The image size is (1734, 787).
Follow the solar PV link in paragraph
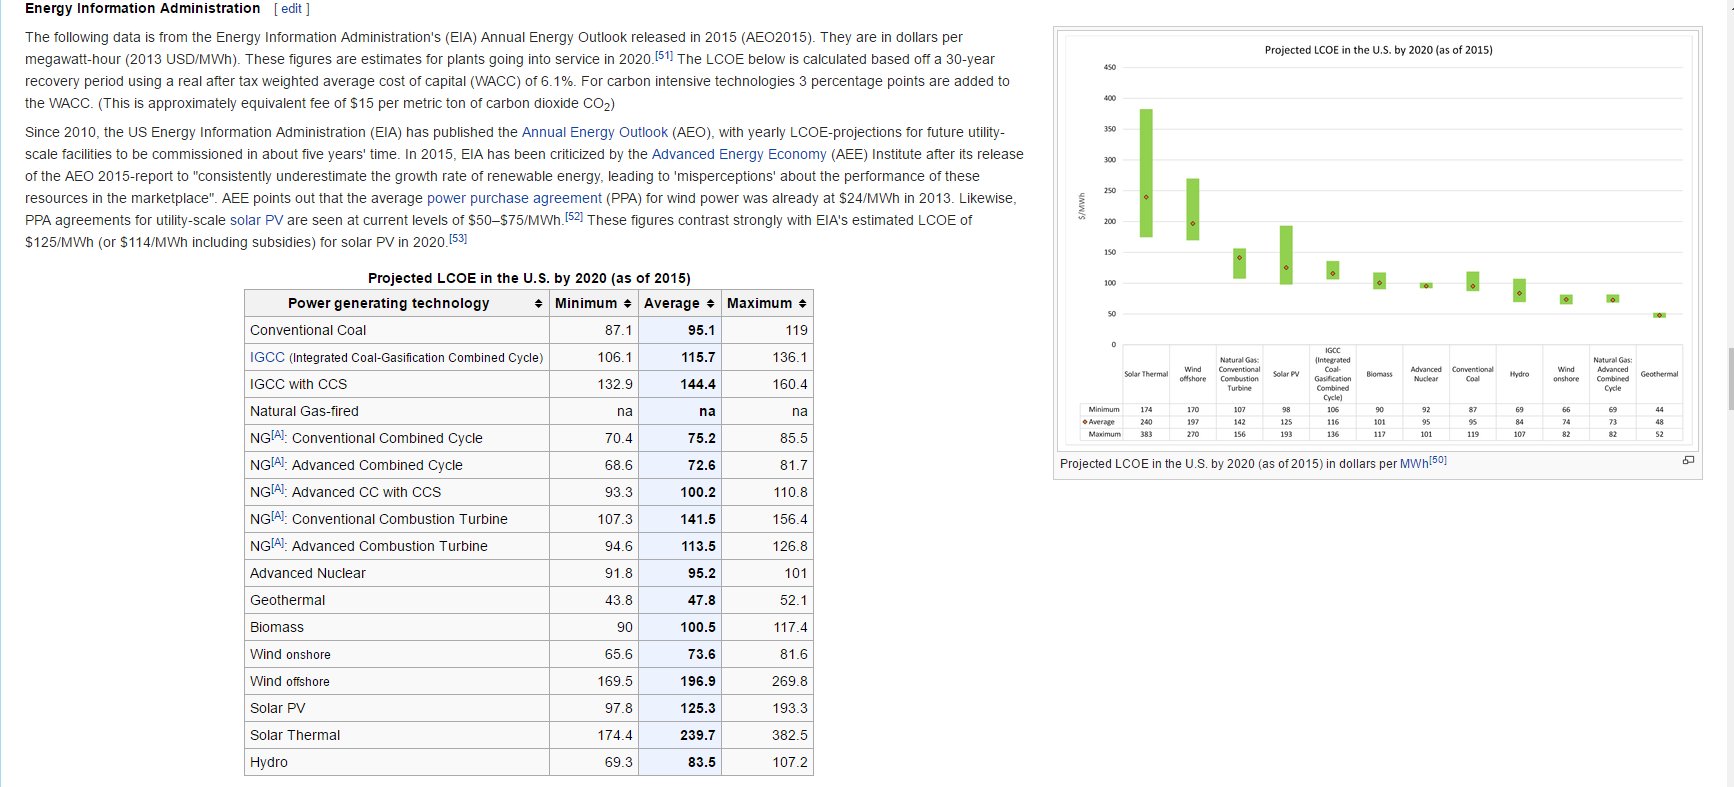pos(256,220)
